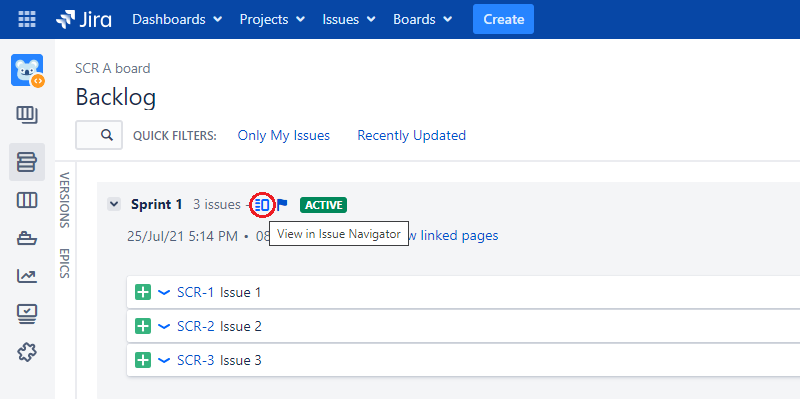This screenshot has width=800, height=399.
Task: Click the SCR A board breadcrumb
Action: coord(113,68)
